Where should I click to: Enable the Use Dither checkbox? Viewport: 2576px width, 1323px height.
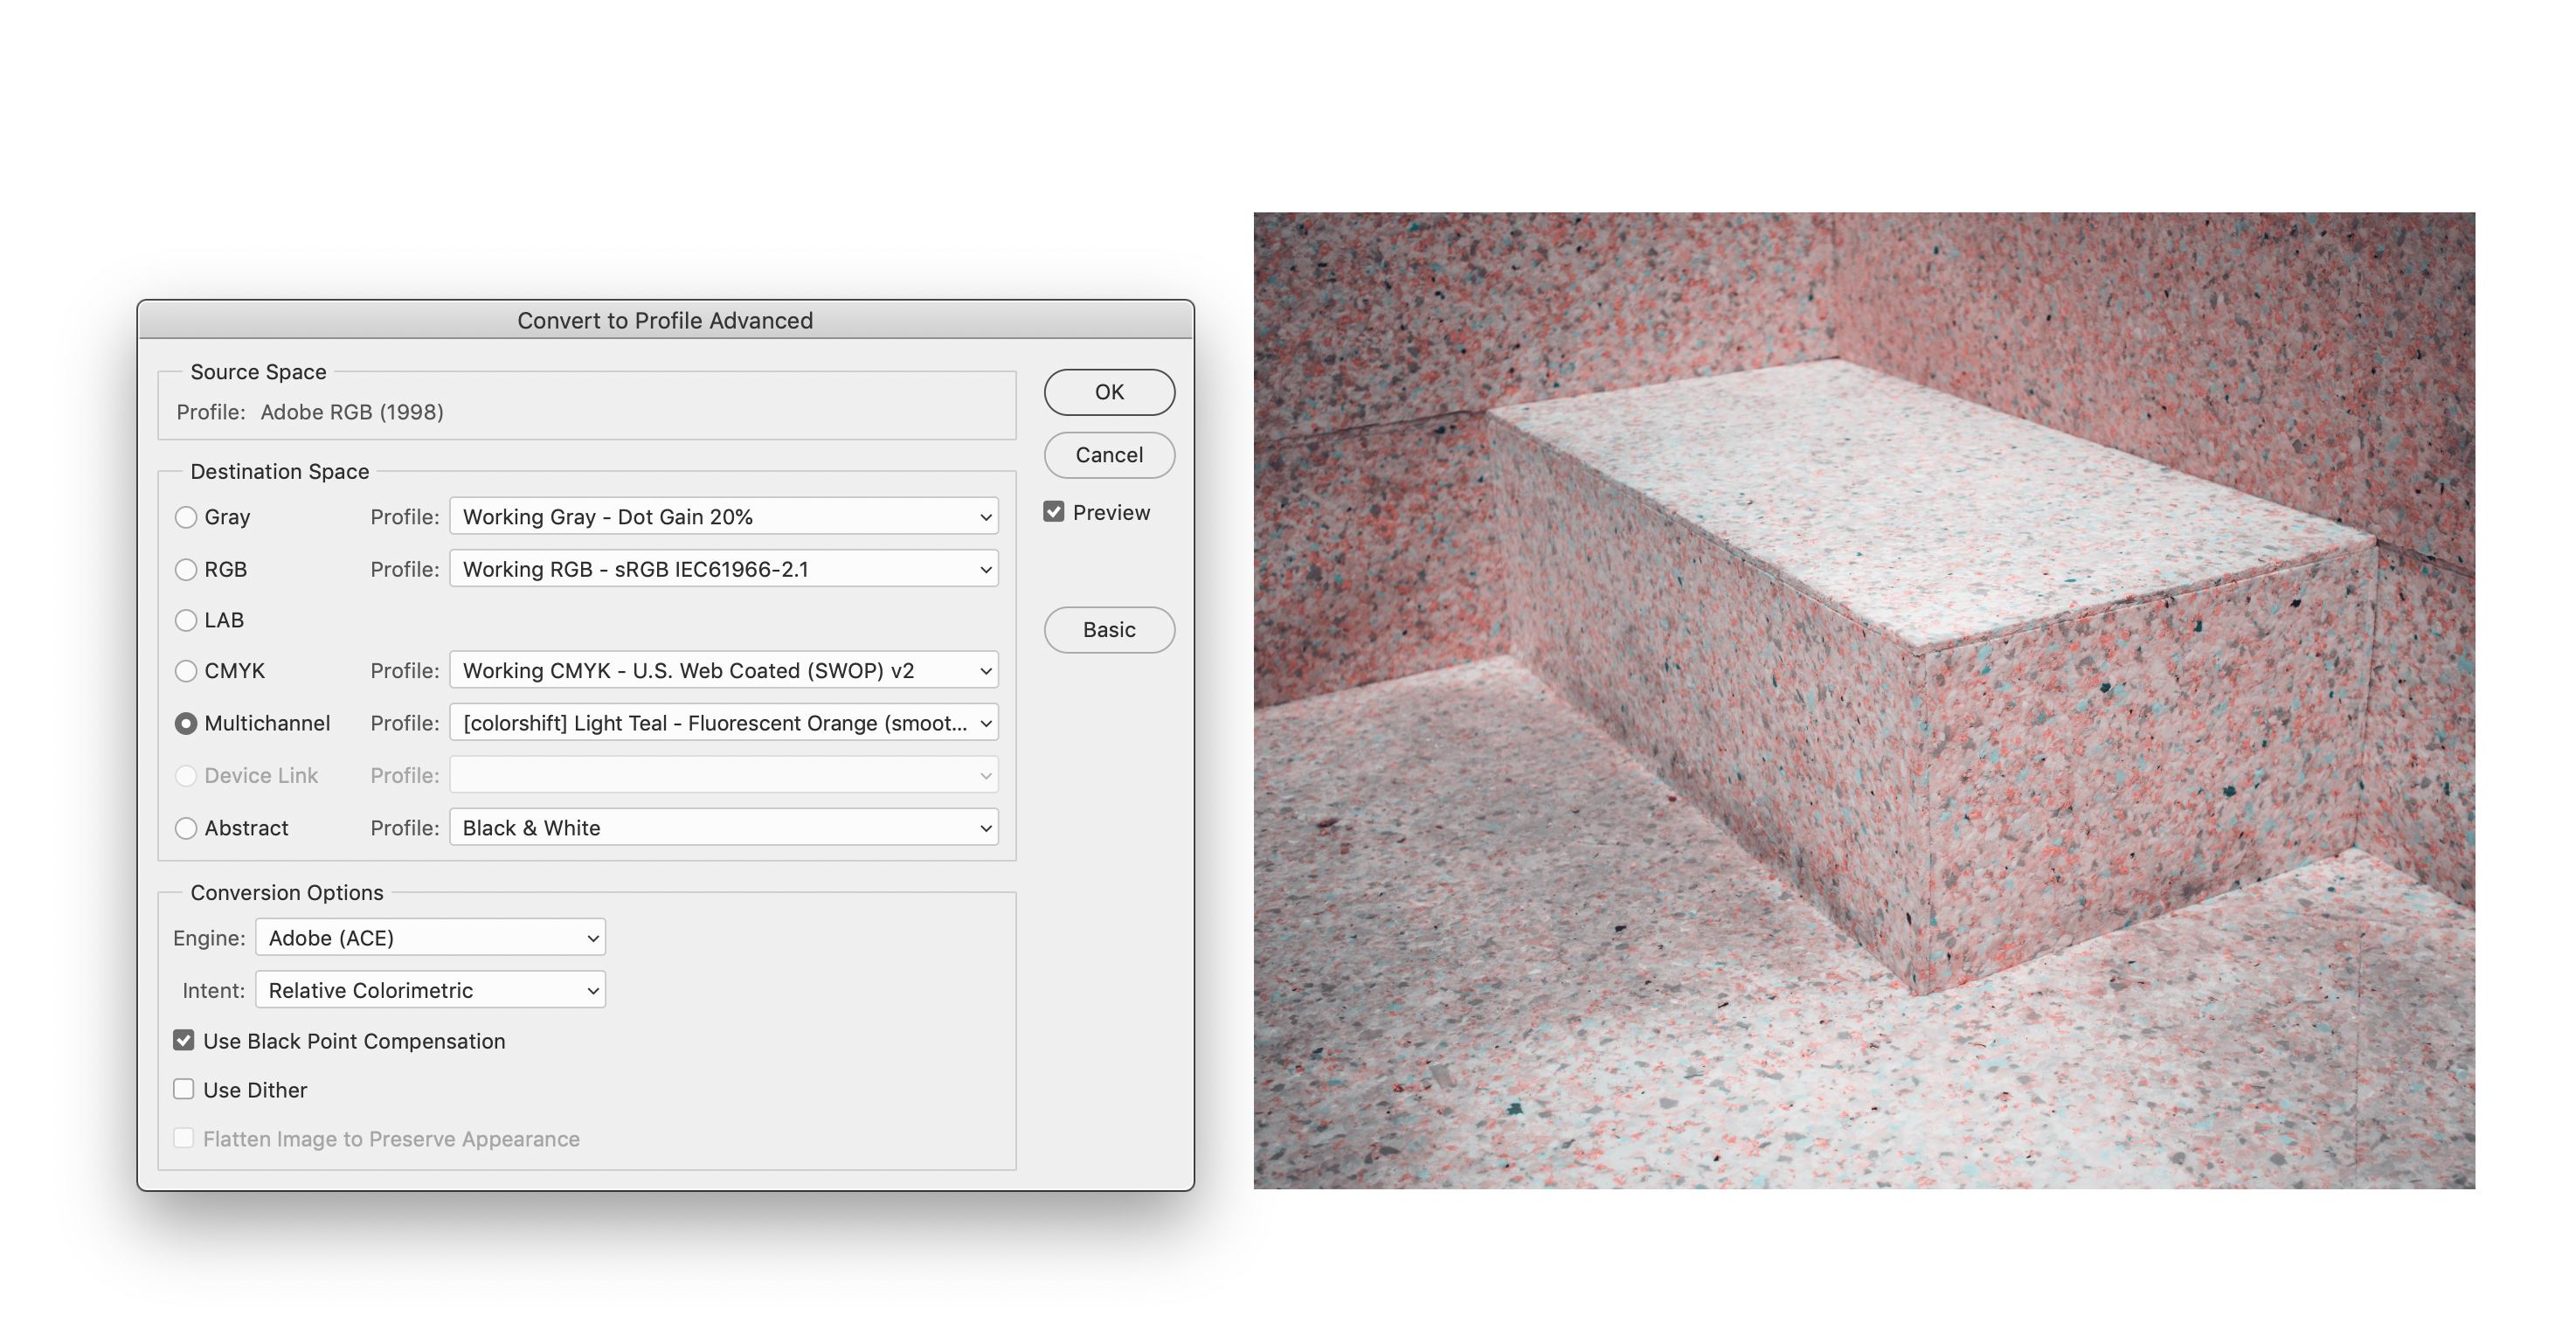184,1089
